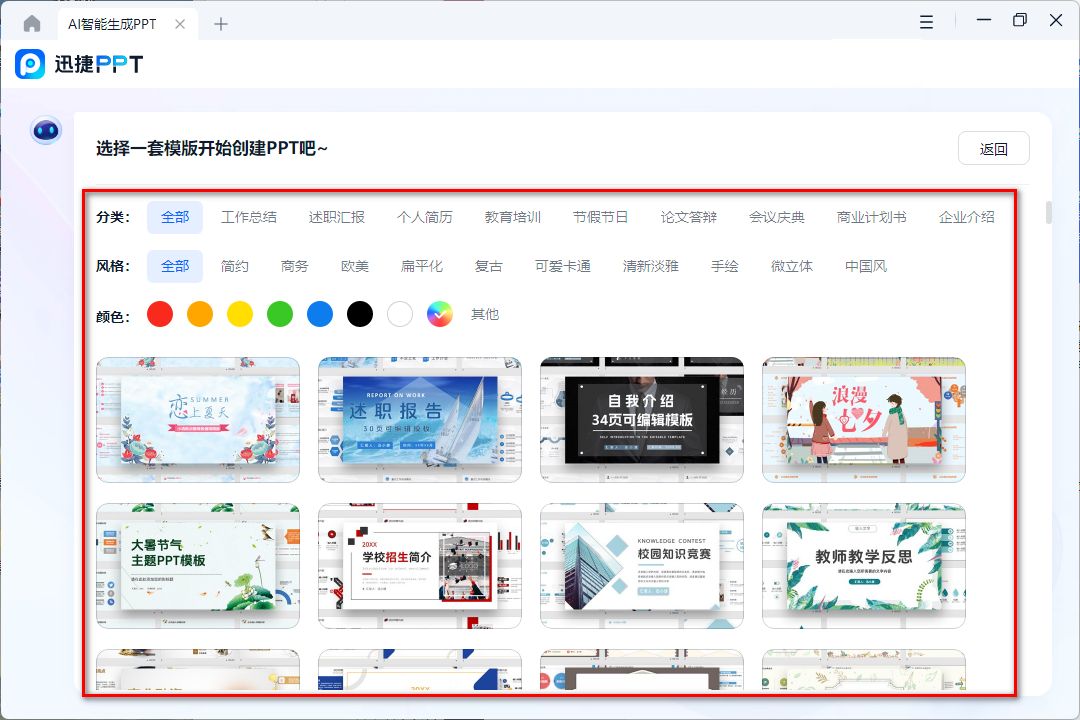Filter category by 述职汇报

[x=337, y=217]
